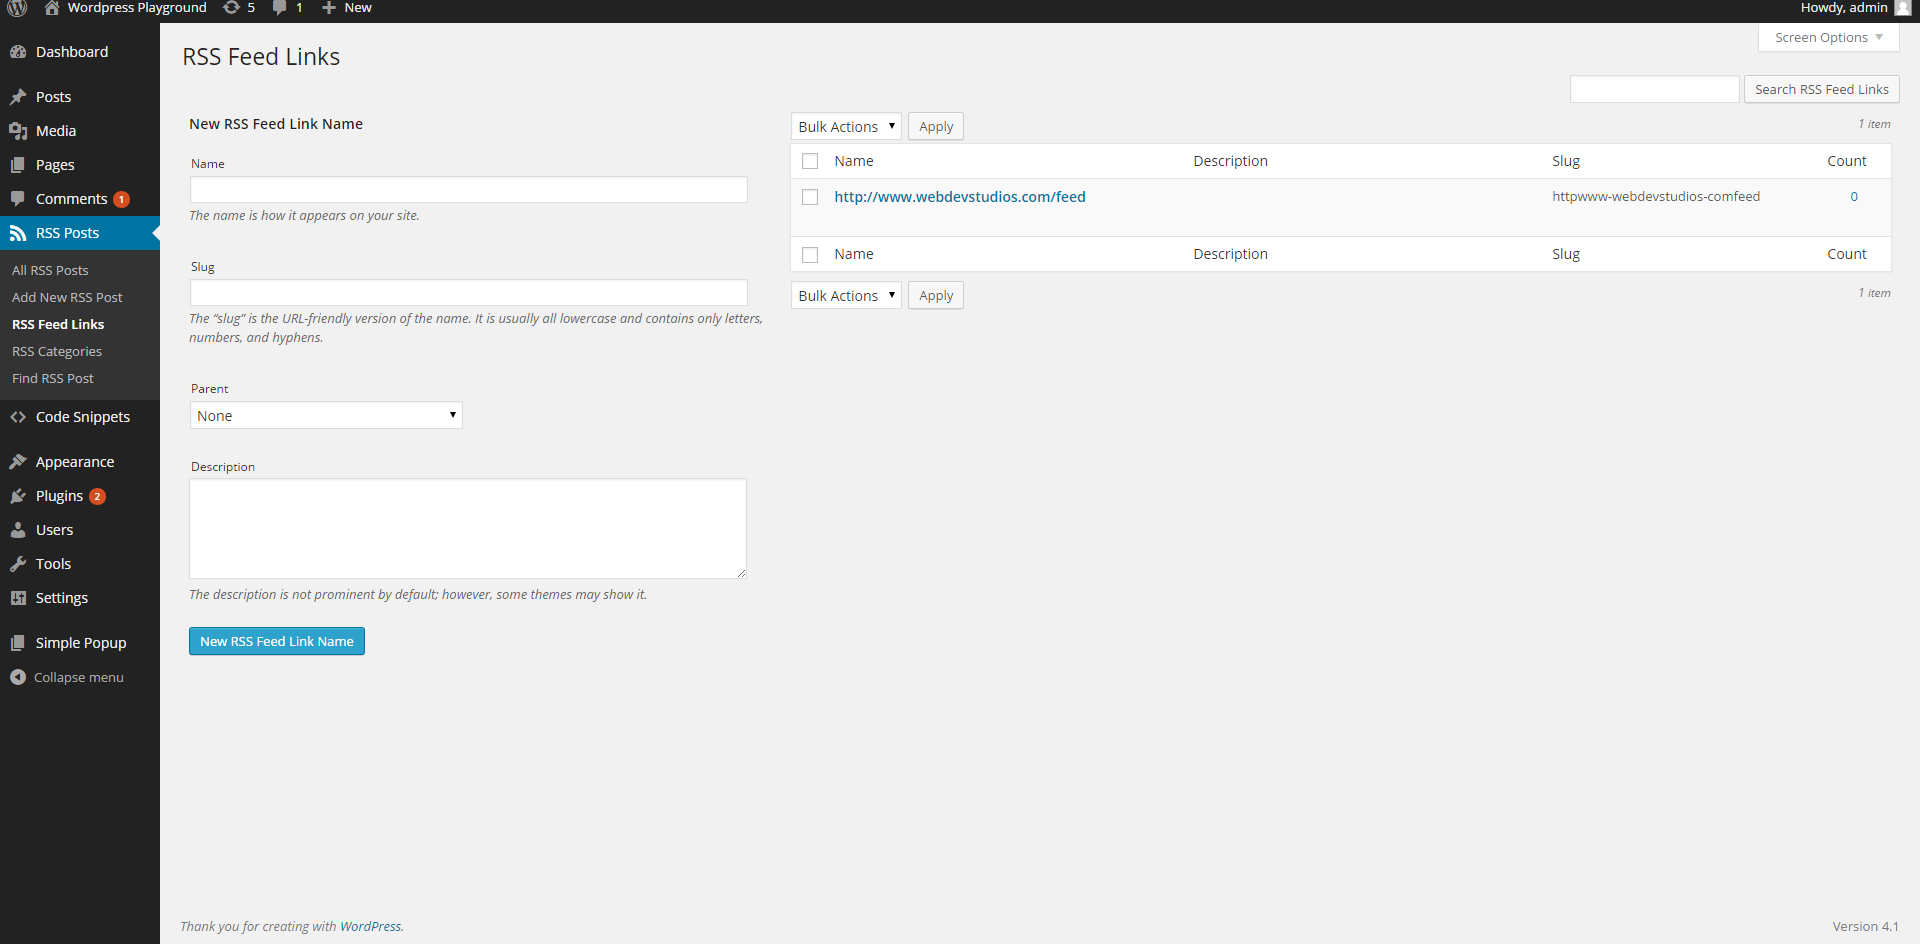
Task: Check the box for webdevstudios feed row
Action: 810,197
